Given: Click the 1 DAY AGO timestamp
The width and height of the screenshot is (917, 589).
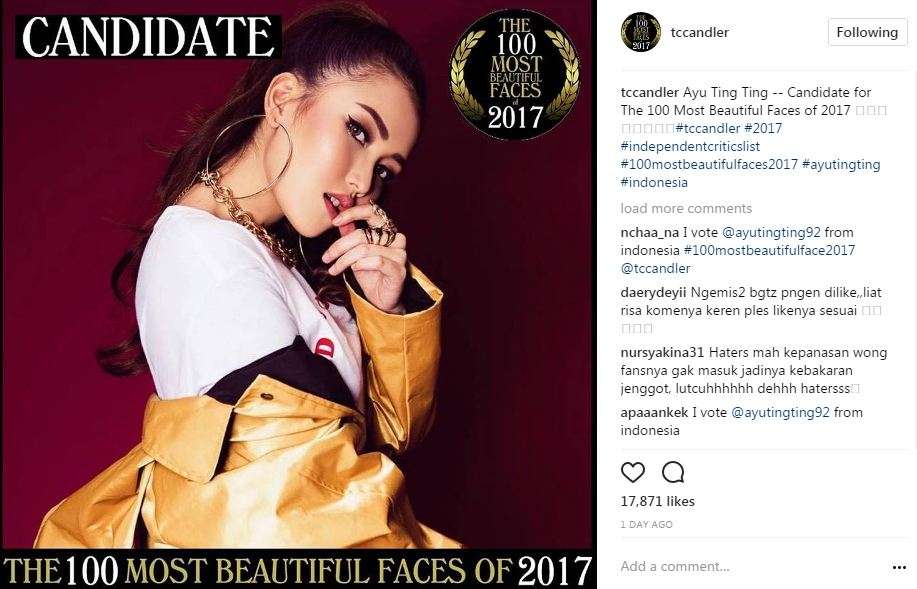Looking at the screenshot, I should [x=646, y=525].
